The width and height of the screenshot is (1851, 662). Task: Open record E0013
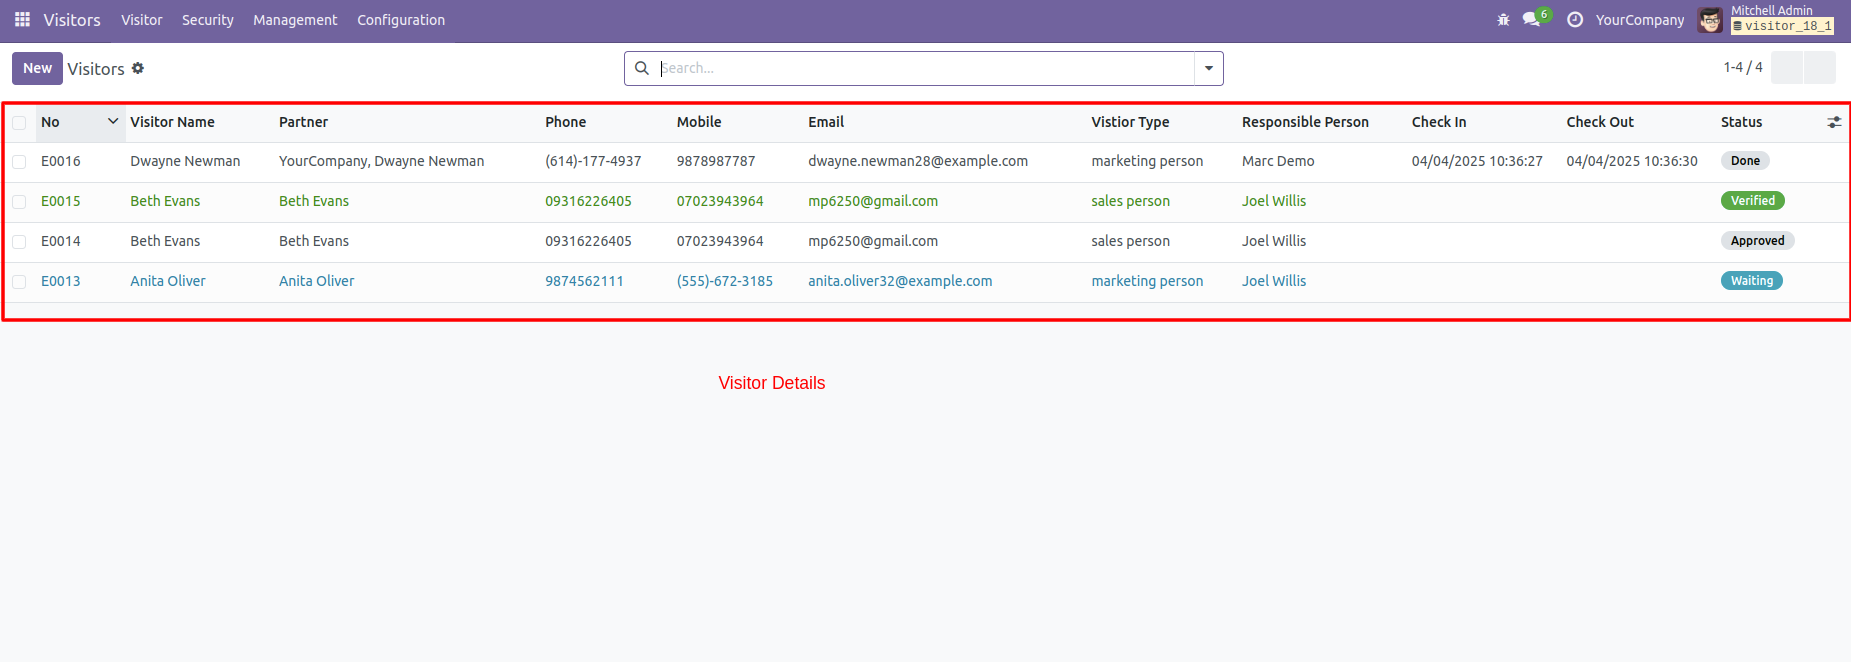tap(61, 281)
